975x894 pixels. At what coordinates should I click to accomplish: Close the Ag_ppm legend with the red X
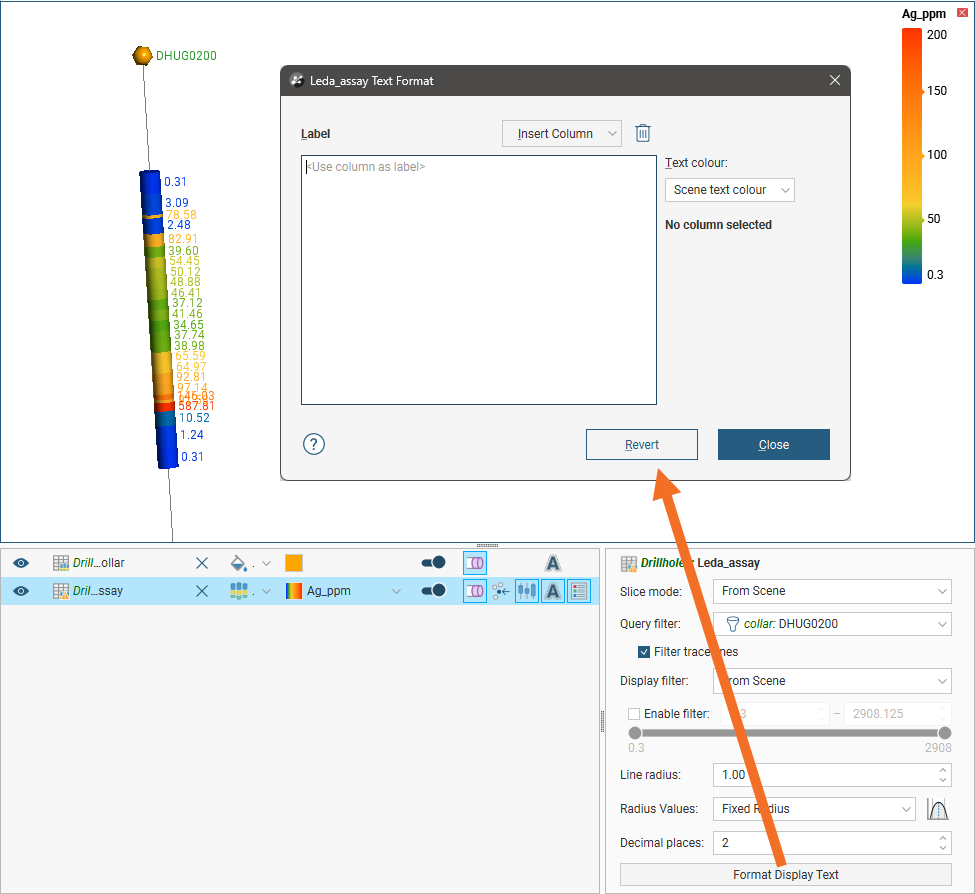[x=962, y=13]
